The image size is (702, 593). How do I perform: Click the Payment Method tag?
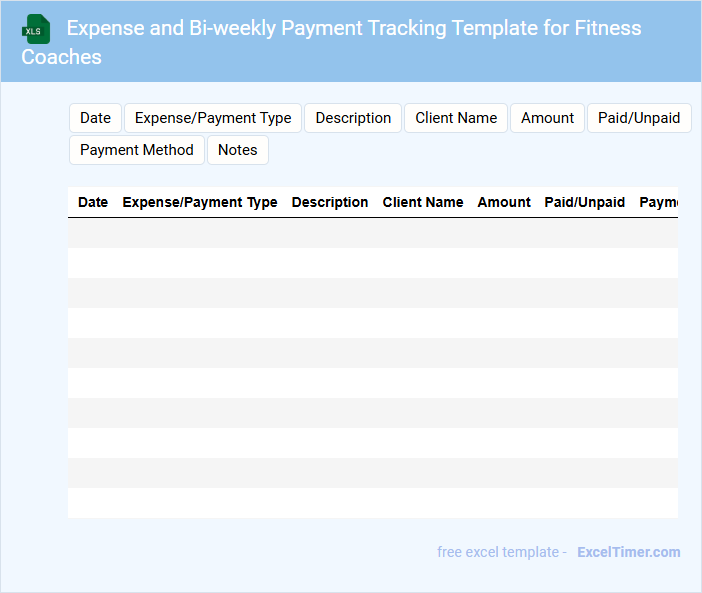137,150
